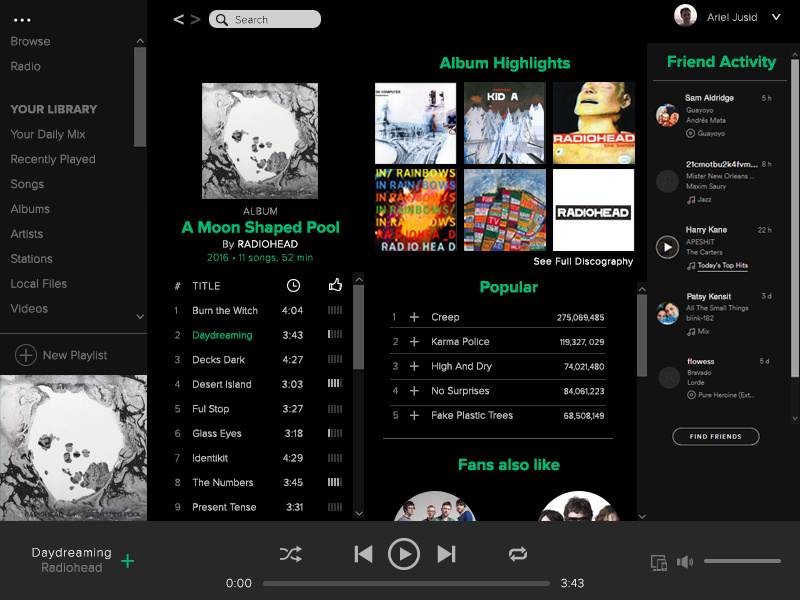Toggle shuffle playback
The height and width of the screenshot is (600, 800).
(290, 553)
